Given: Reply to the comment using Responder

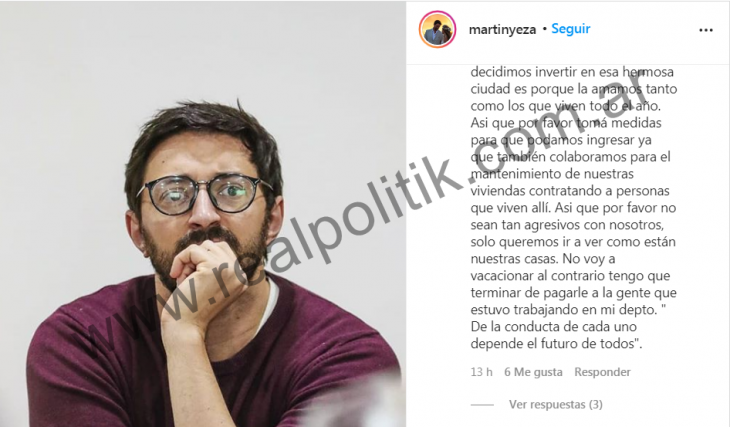Looking at the screenshot, I should pyautogui.click(x=602, y=372).
